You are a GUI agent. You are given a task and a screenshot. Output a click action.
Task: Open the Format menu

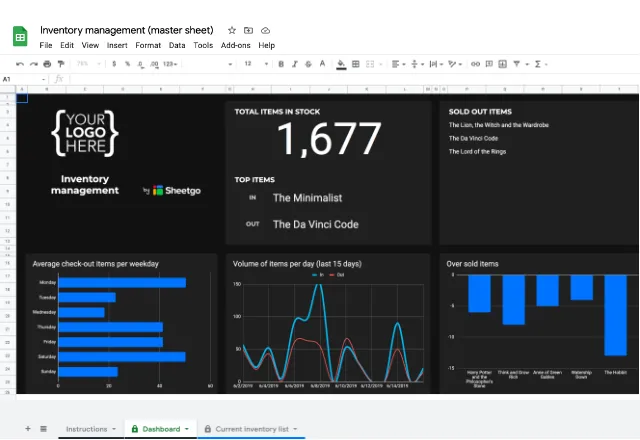click(x=148, y=45)
